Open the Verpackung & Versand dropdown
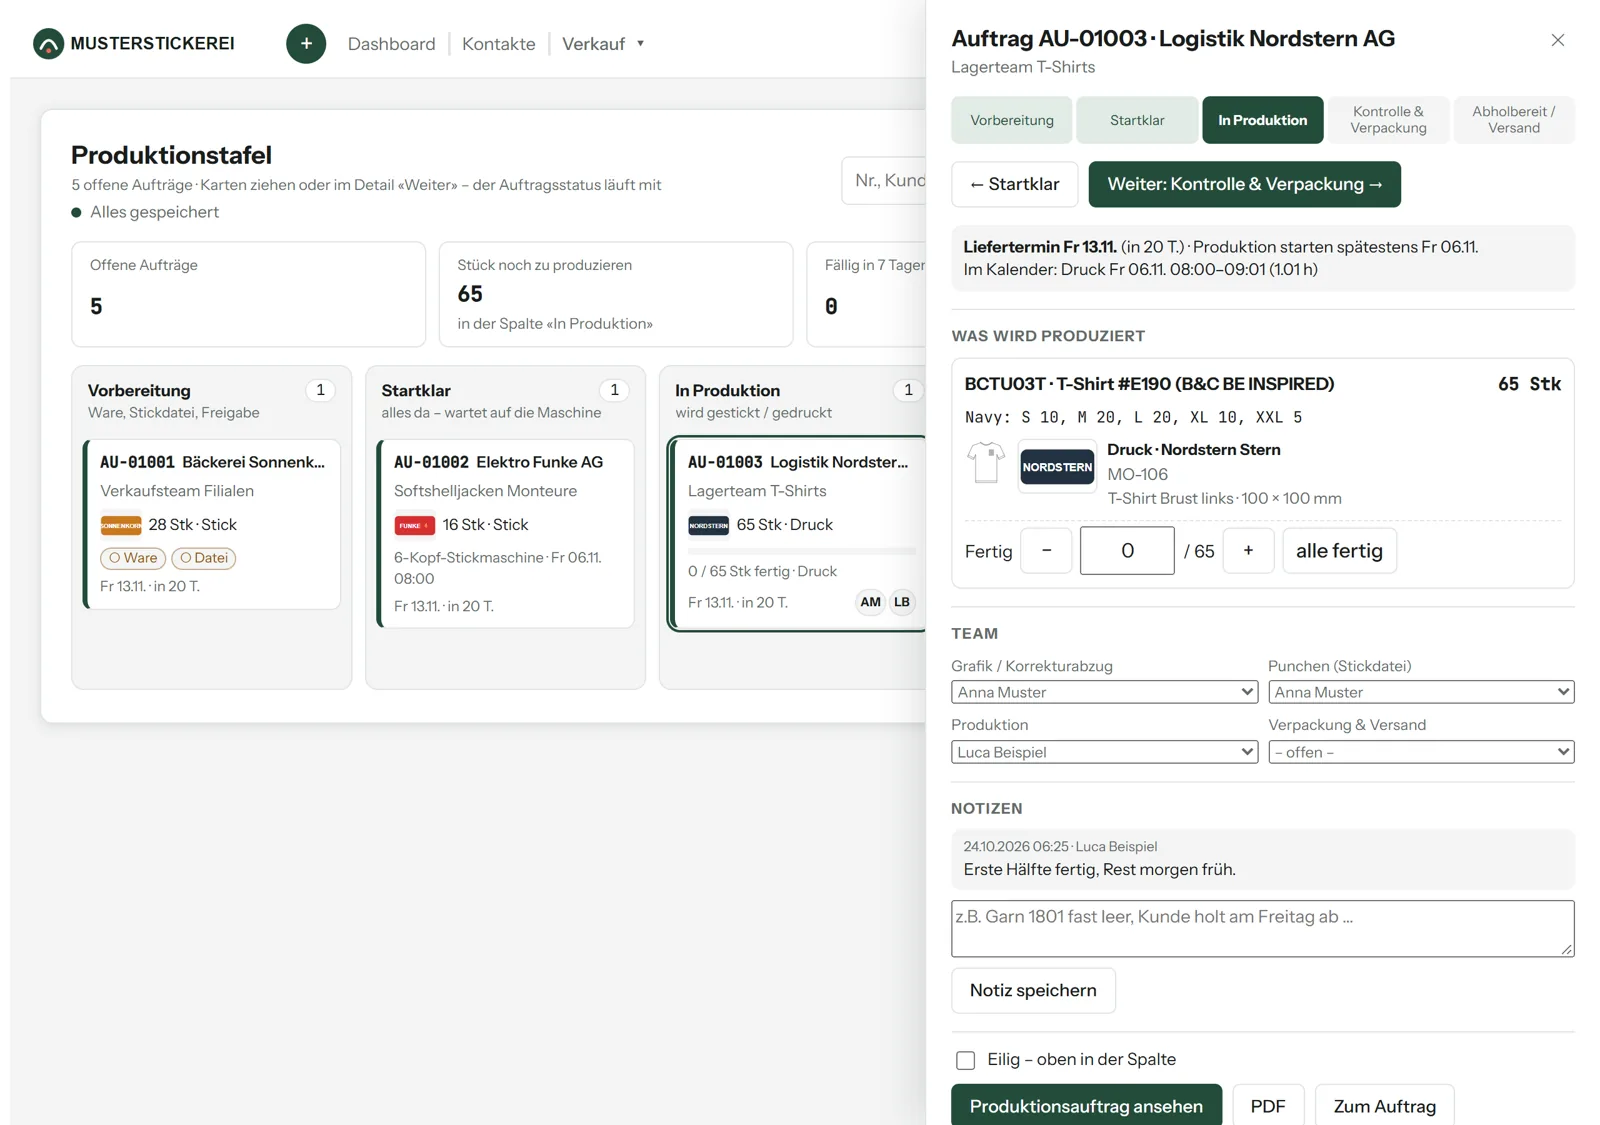Screen dimensions: 1600x1125 (x=1421, y=752)
